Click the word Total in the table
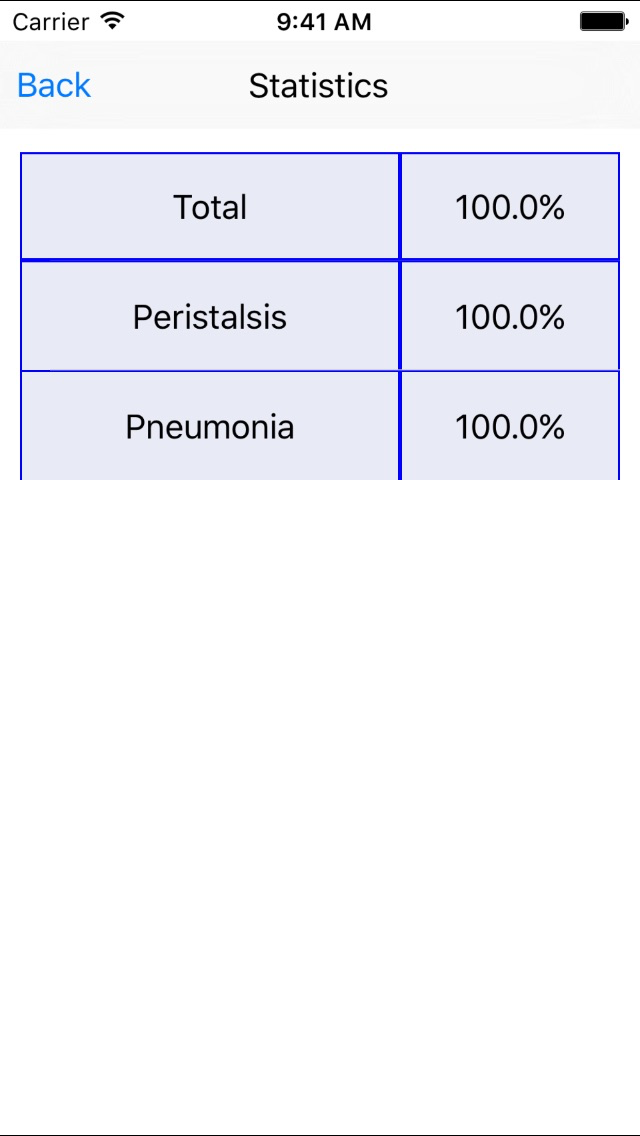Screen dimensions: 640x1136 [210, 207]
